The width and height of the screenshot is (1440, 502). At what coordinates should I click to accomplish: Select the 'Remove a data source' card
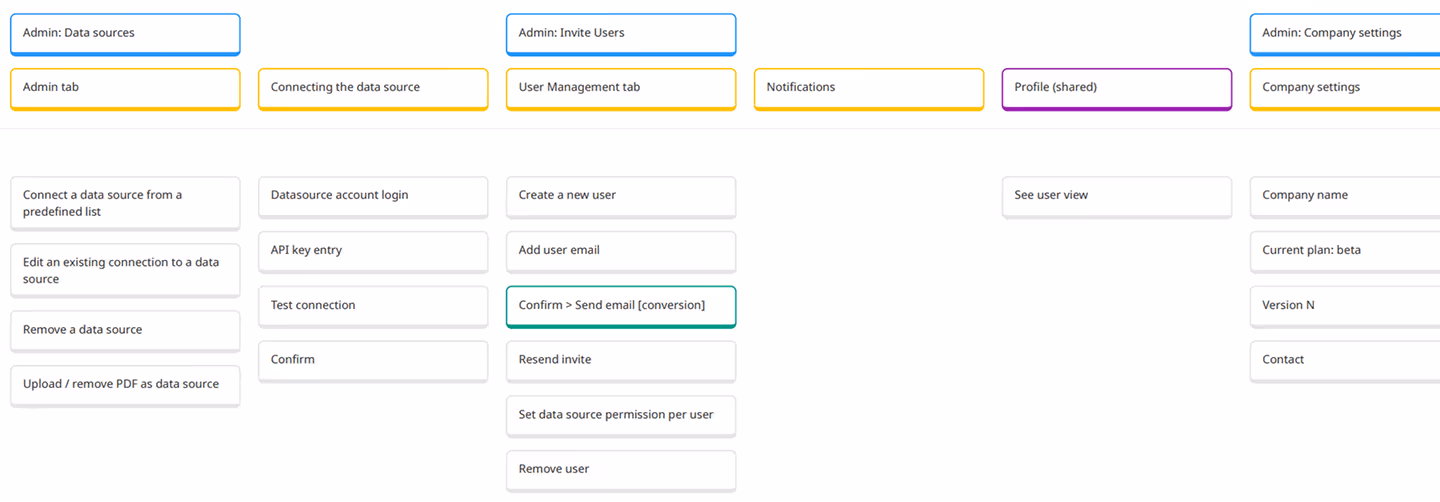pos(125,331)
